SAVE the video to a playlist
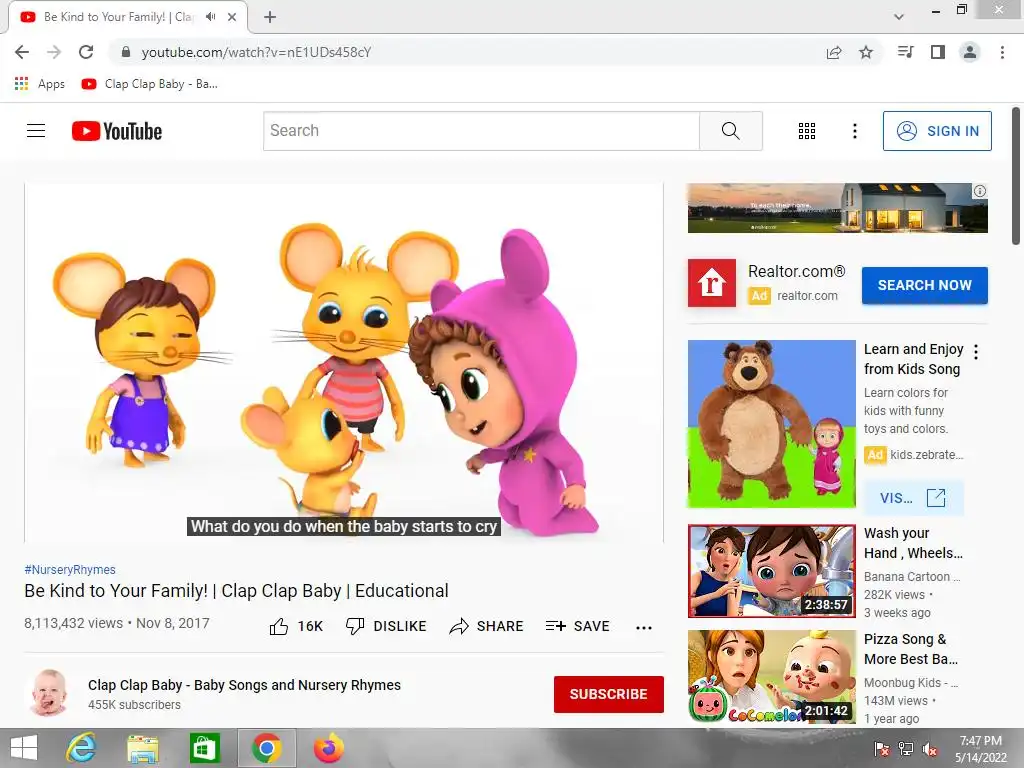The image size is (1024, 768). point(577,626)
